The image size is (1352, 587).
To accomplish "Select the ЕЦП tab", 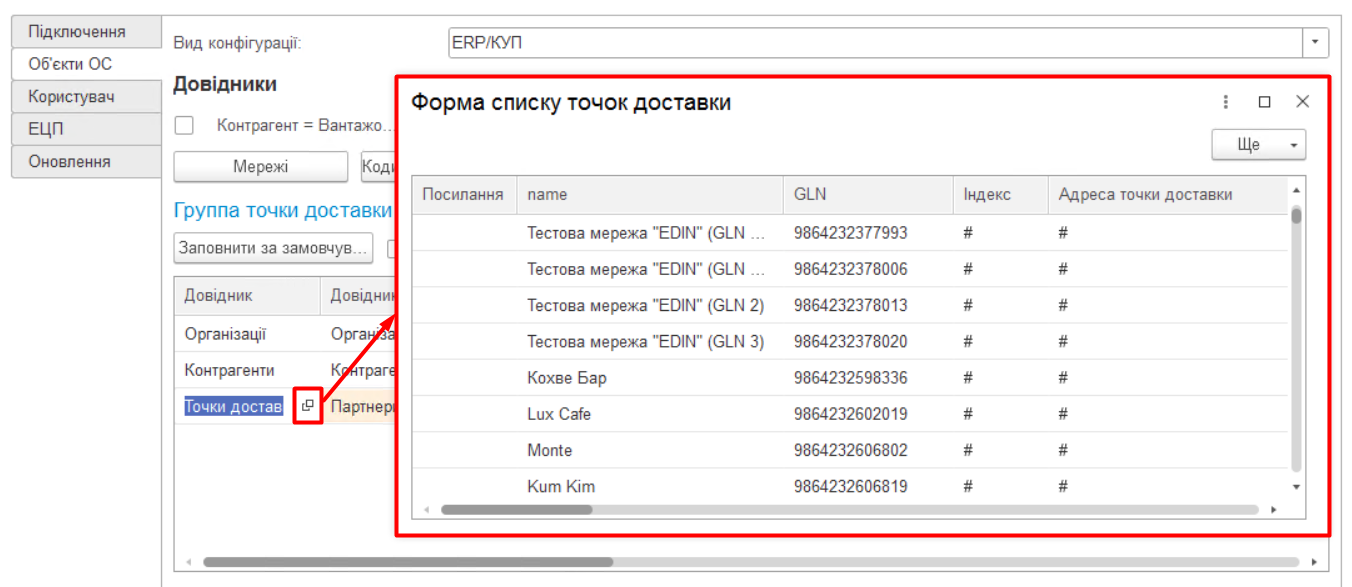I will click(x=86, y=129).
